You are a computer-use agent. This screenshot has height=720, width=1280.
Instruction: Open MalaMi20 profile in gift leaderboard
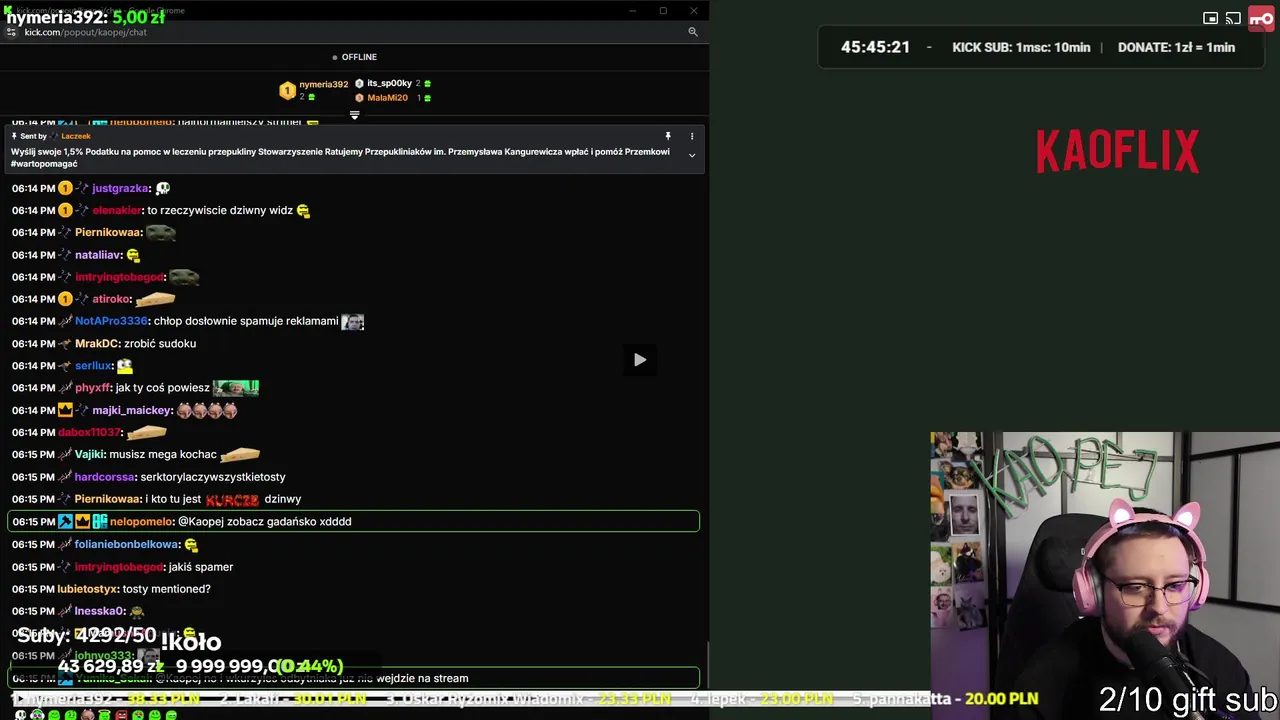(387, 98)
